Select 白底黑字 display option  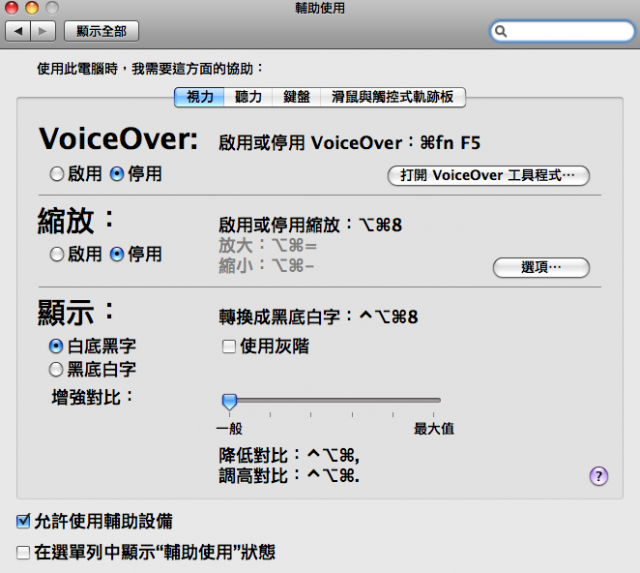click(56, 346)
